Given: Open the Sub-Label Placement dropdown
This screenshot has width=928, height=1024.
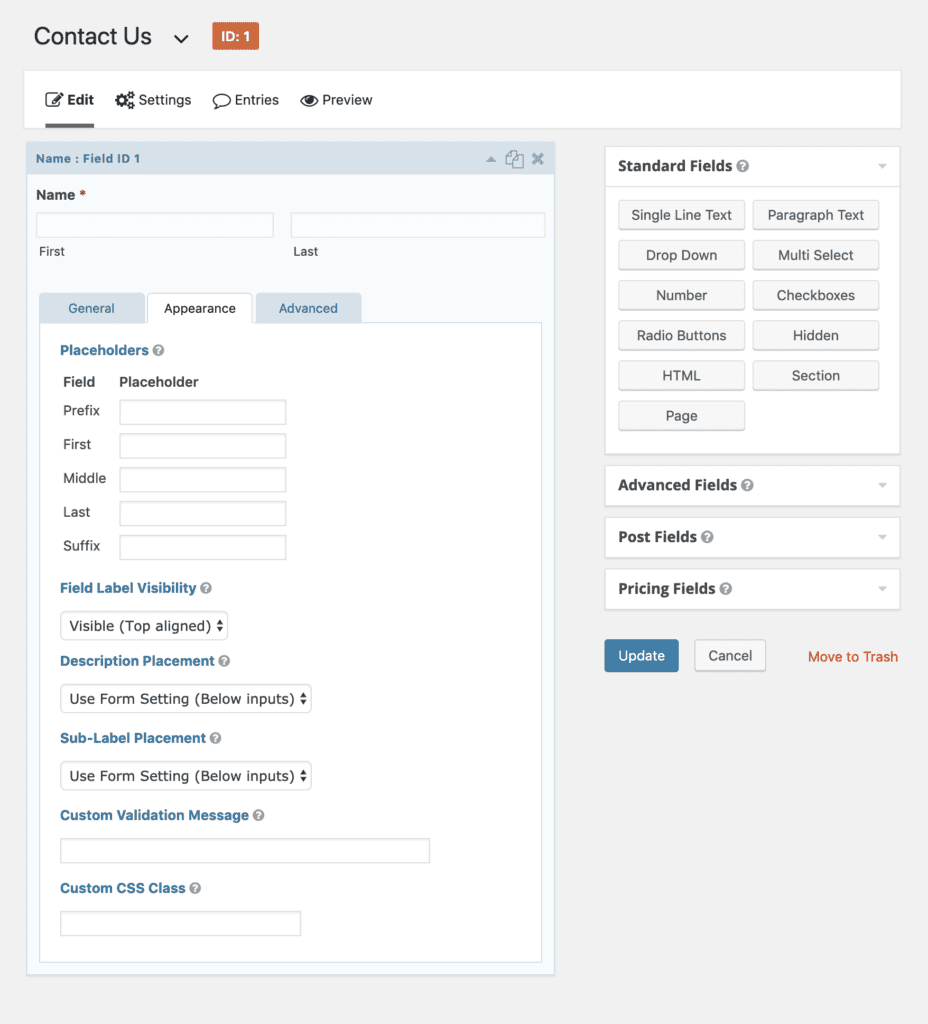Looking at the screenshot, I should coord(185,776).
